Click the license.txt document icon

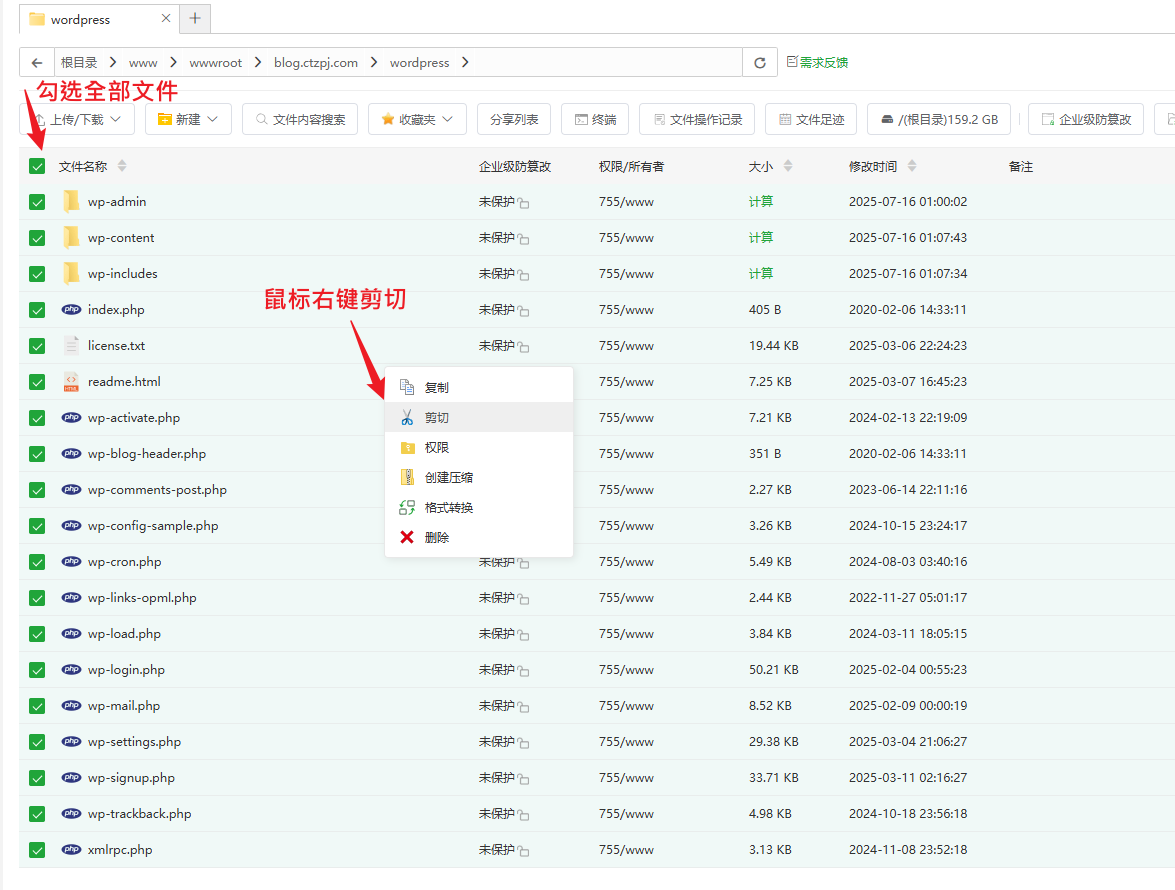(71, 346)
